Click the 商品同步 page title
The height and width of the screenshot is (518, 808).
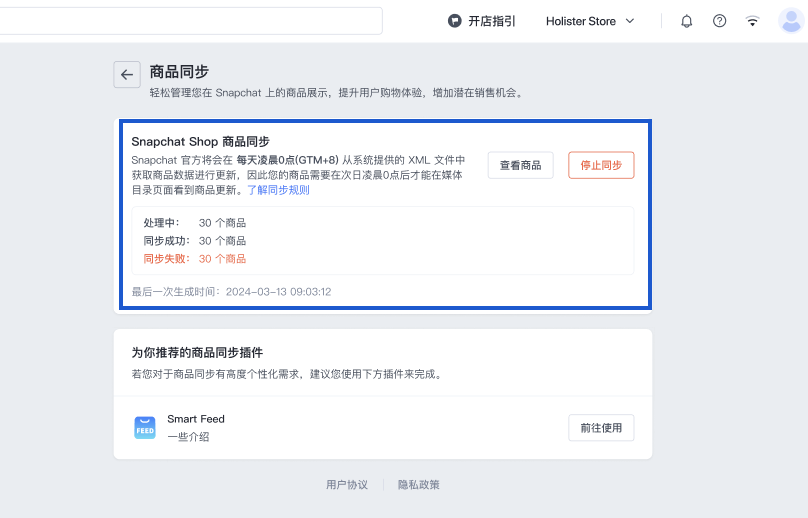[x=179, y=72]
